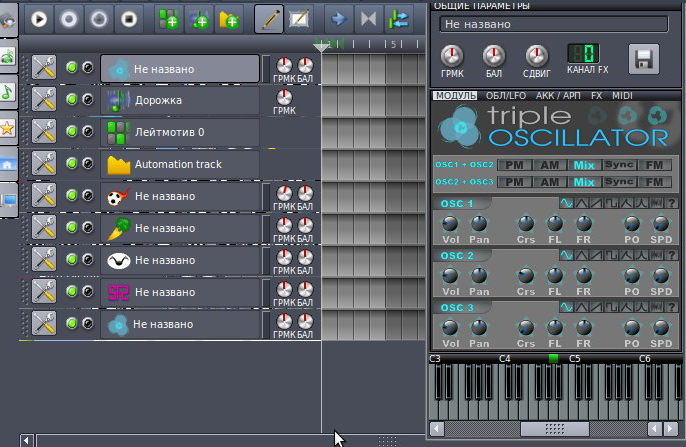Select the Лейтмотив 0 track button

(180, 132)
